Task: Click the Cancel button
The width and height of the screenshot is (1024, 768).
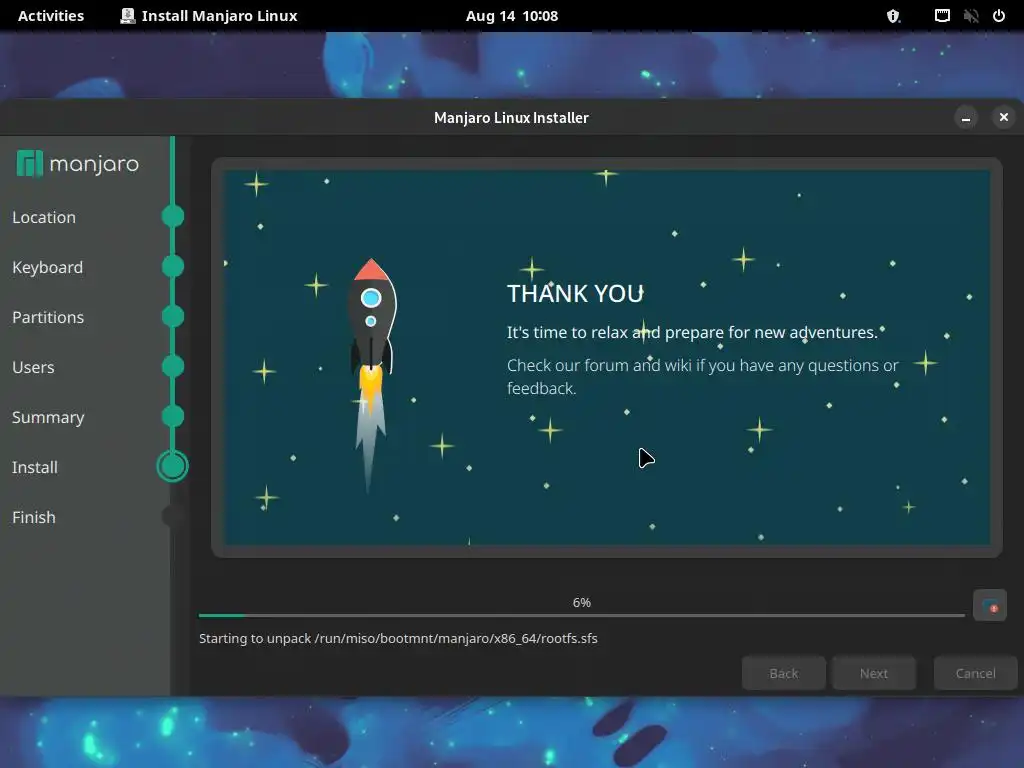Action: [x=976, y=673]
